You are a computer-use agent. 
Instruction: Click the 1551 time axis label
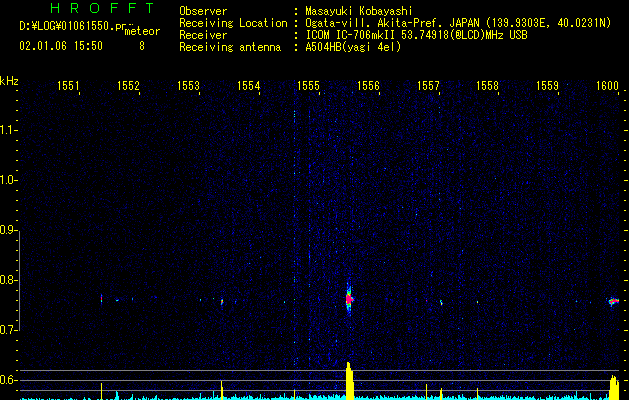[x=68, y=86]
